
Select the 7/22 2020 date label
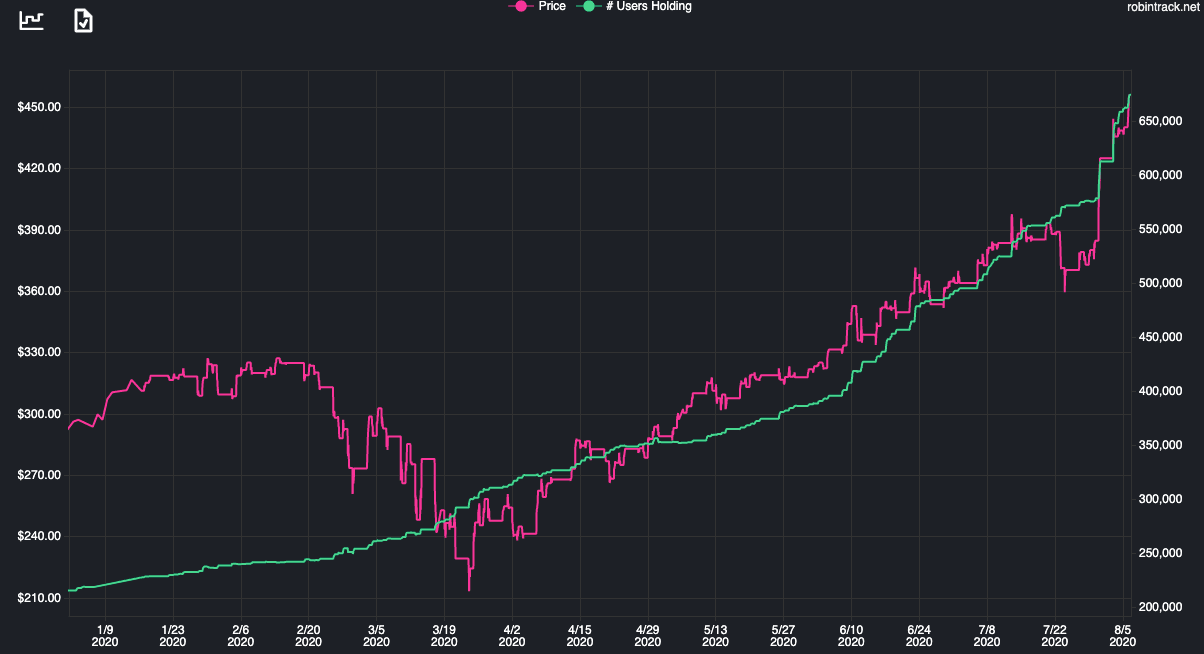(x=1055, y=636)
